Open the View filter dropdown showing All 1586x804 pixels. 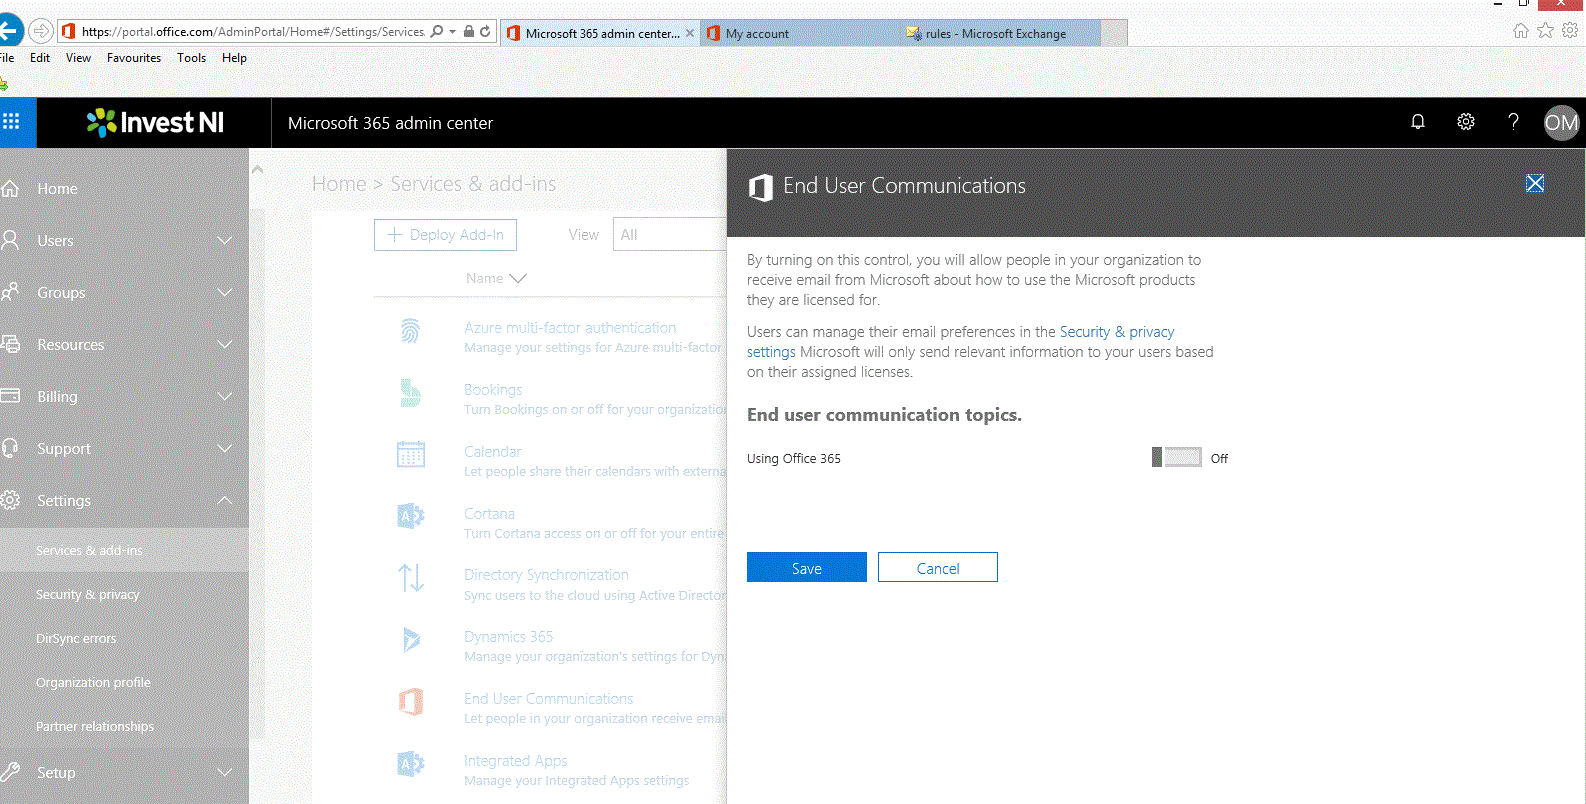click(670, 235)
